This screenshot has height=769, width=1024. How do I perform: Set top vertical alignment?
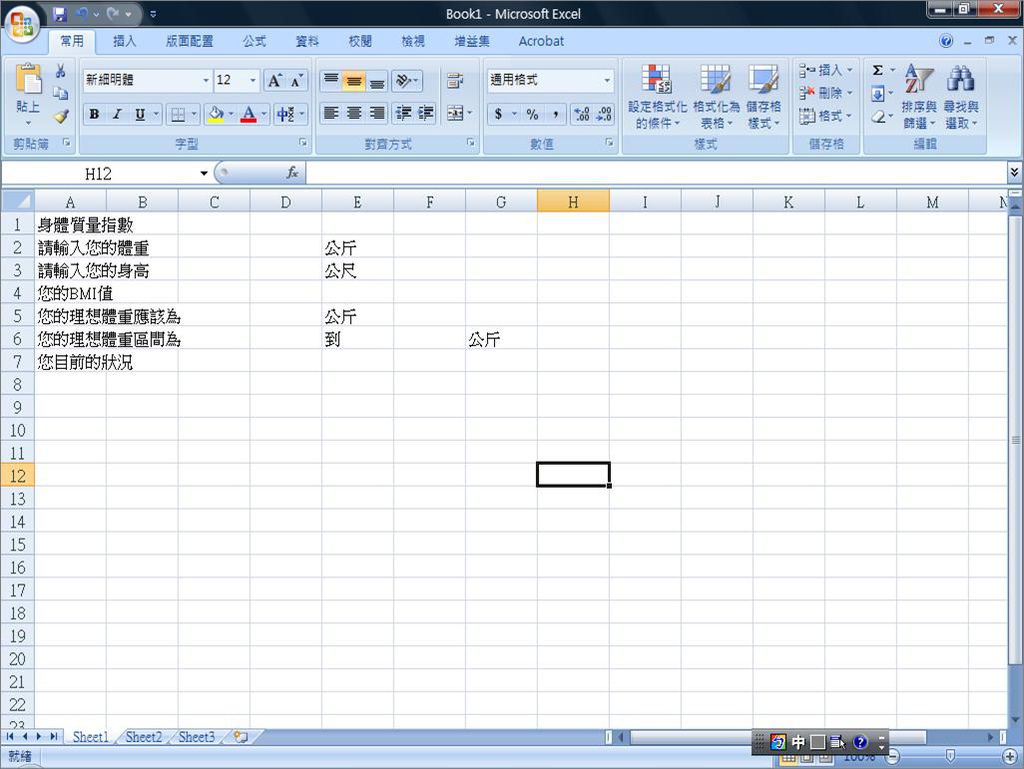click(331, 80)
